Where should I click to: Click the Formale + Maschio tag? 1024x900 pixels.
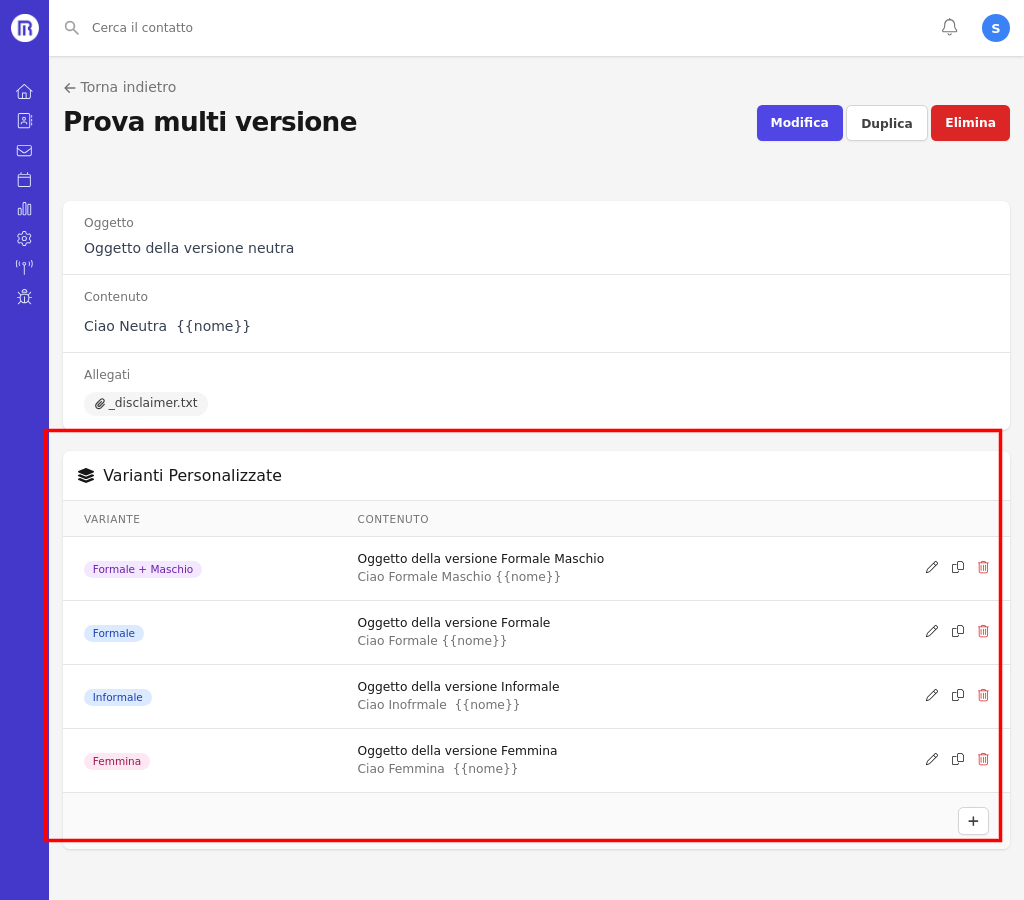tap(142, 569)
